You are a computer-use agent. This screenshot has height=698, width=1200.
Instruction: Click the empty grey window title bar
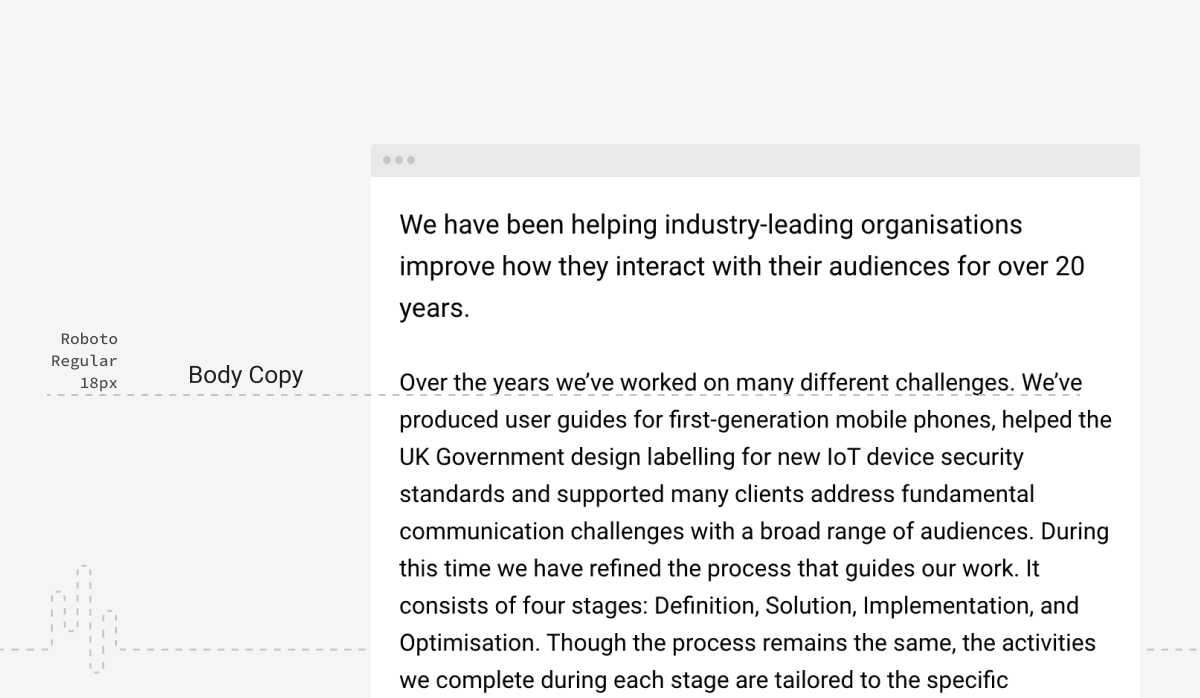(760, 160)
